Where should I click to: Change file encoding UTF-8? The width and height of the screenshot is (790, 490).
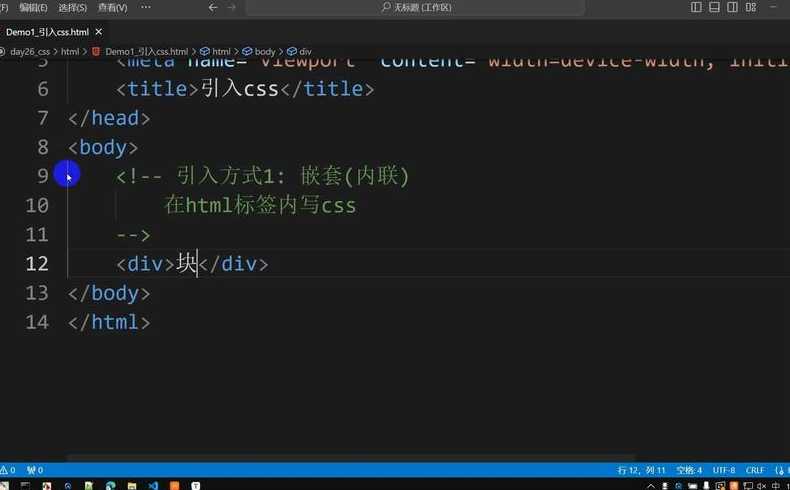pos(724,470)
